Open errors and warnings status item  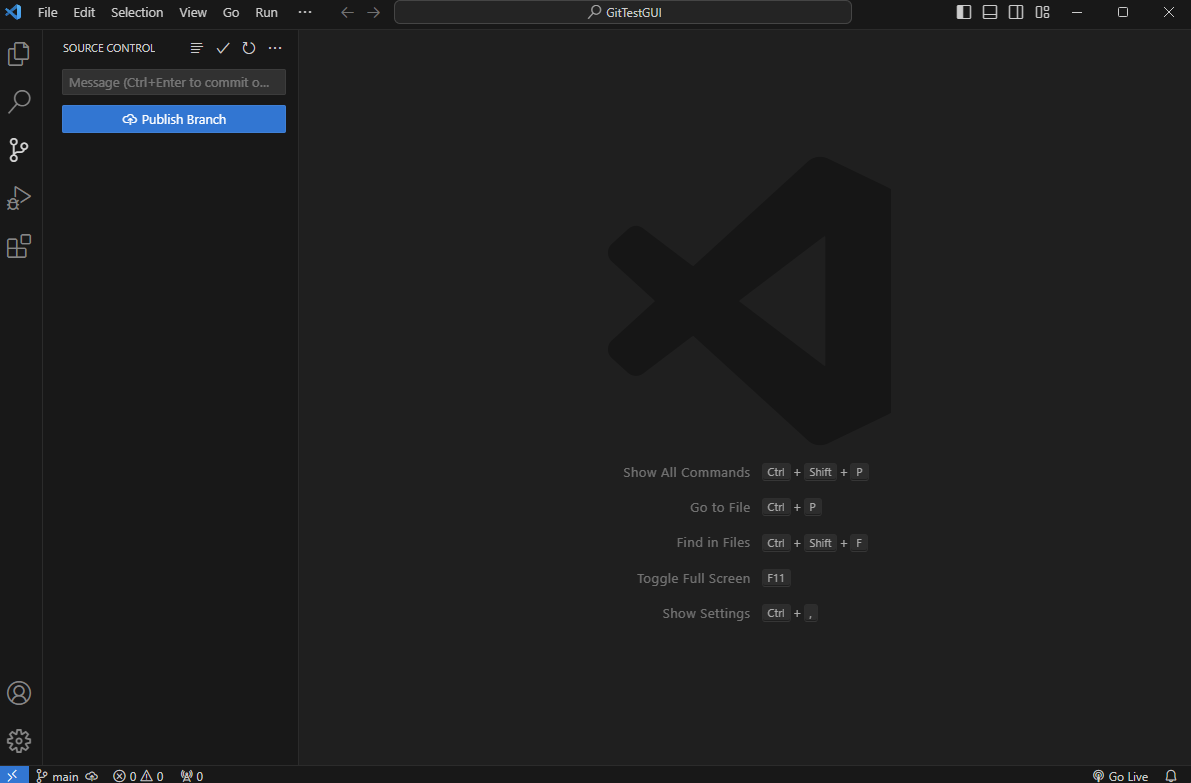pos(138,776)
